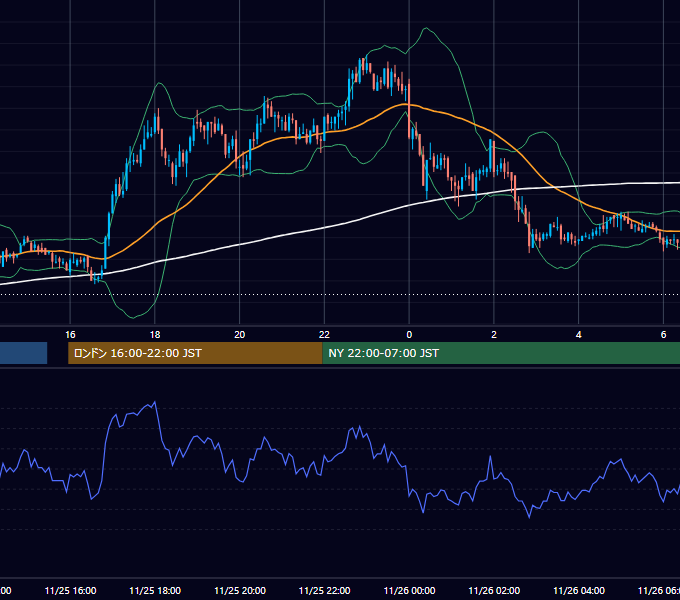
Task: Click the 11/25 18:00 time label
Action: coord(155,590)
